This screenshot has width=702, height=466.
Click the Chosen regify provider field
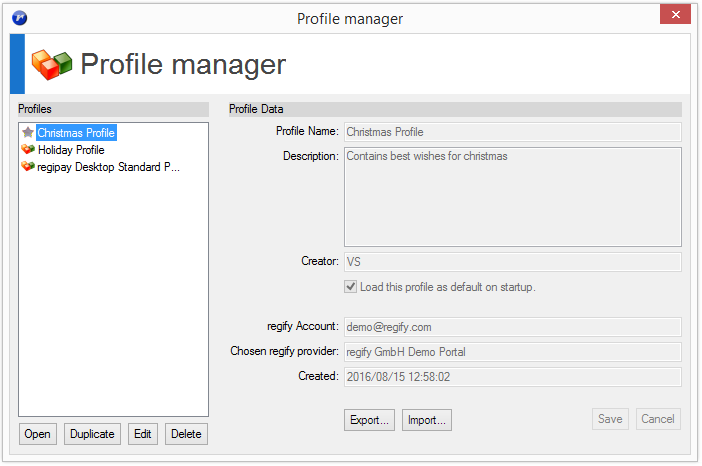[513, 352]
